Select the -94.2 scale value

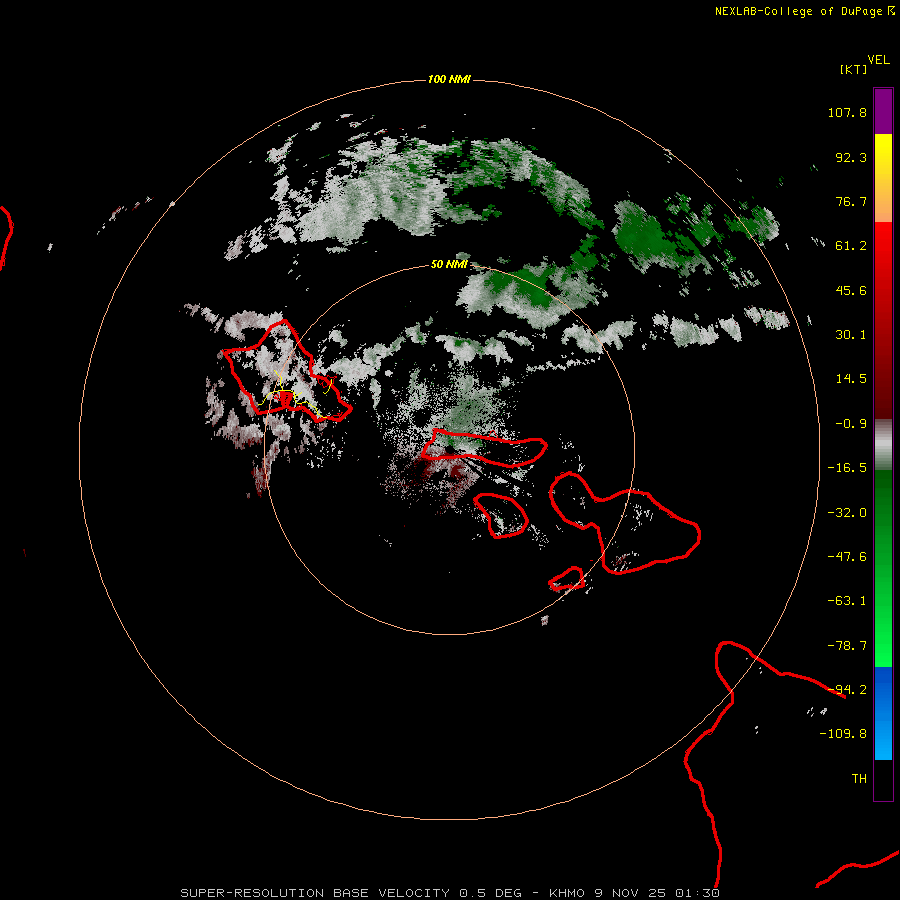pyautogui.click(x=847, y=690)
